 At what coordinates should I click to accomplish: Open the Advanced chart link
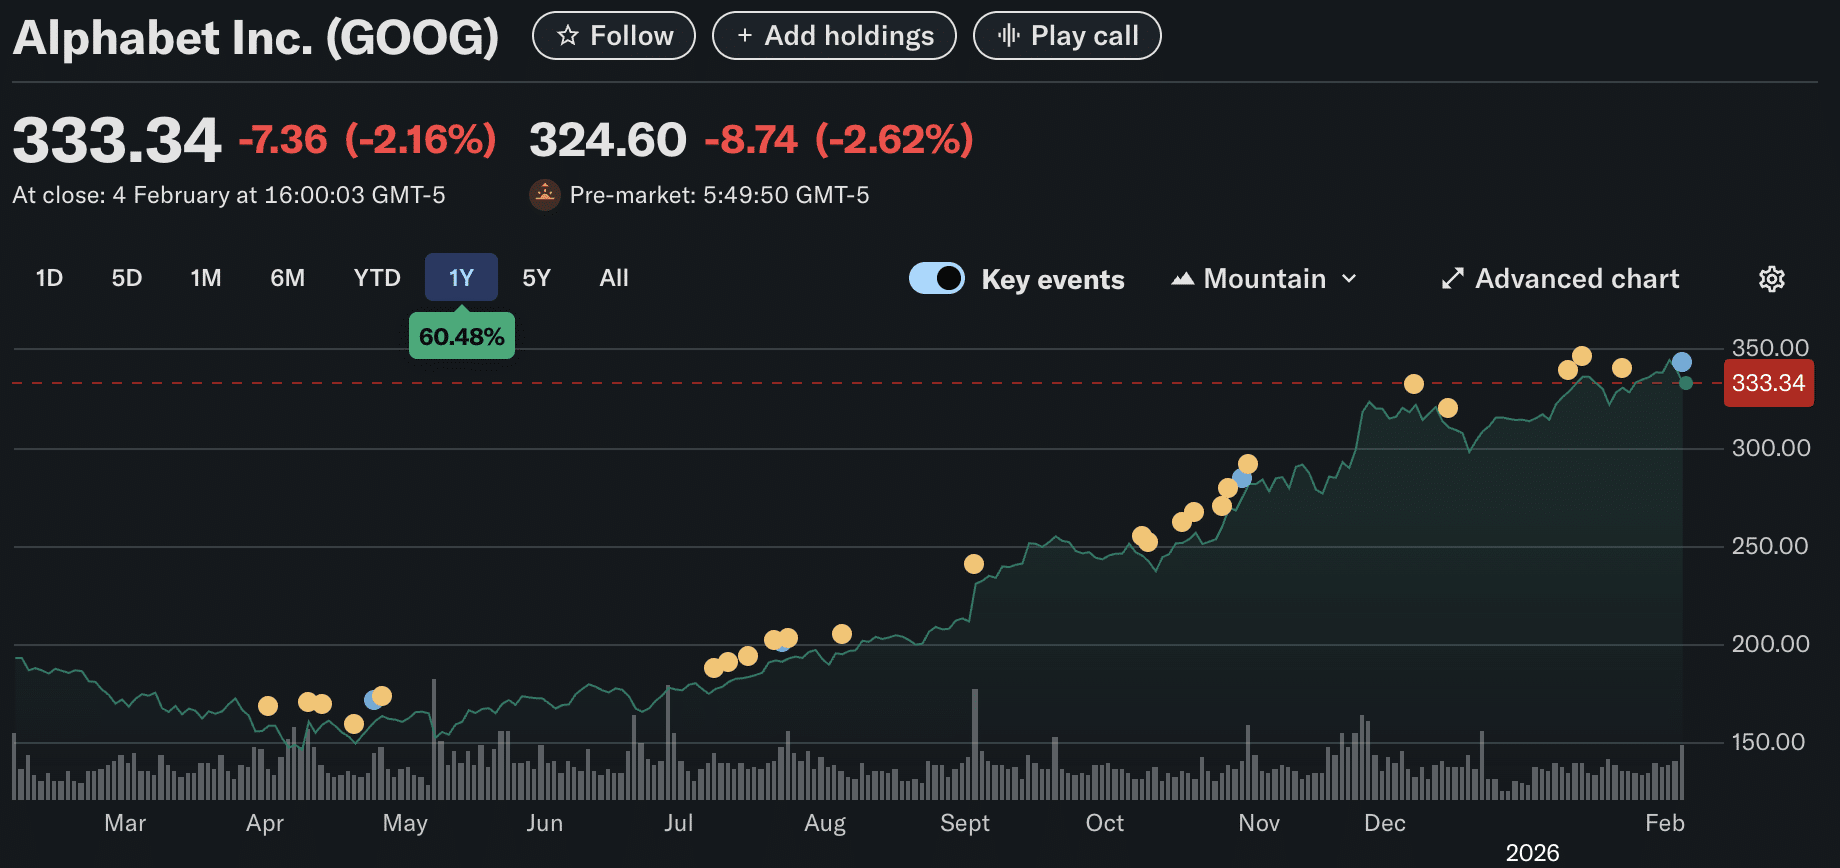[x=1560, y=279]
